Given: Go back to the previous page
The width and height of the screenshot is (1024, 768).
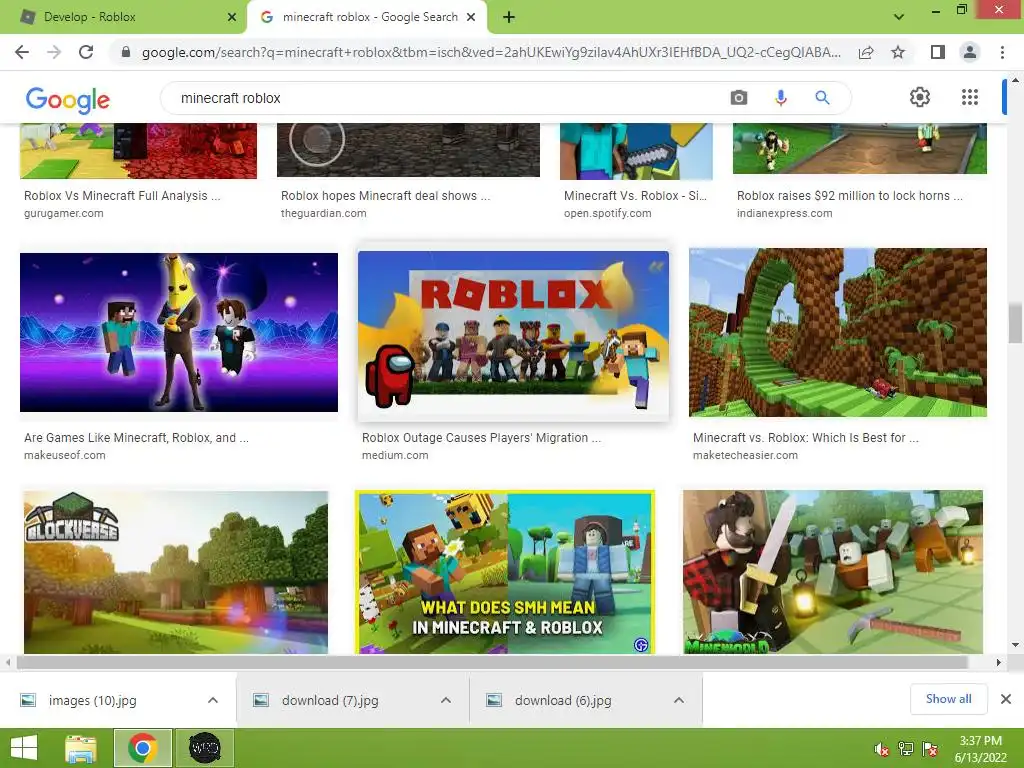Looking at the screenshot, I should click(x=22, y=52).
